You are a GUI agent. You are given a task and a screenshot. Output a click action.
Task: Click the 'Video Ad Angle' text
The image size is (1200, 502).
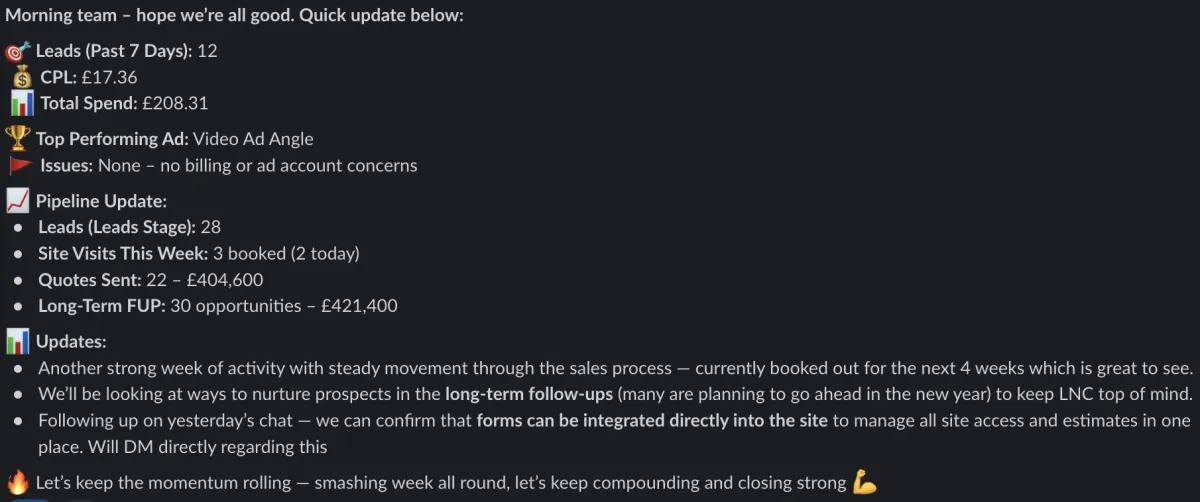[253, 139]
